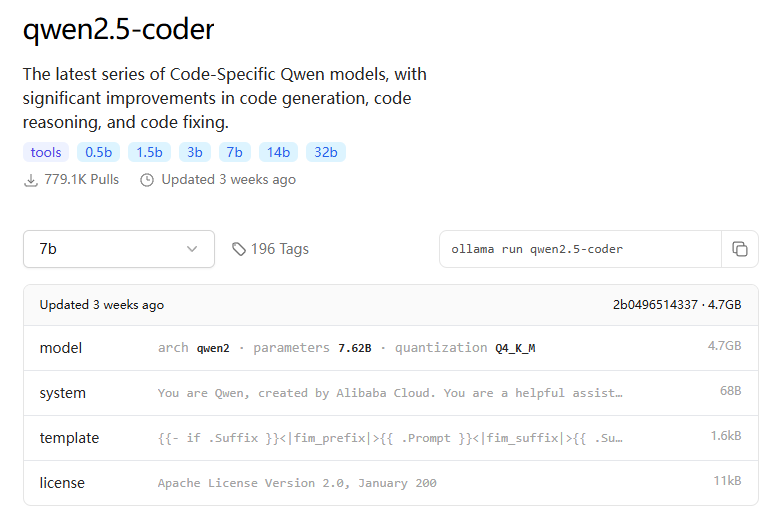Click the tag icon beside 196 Tags

(239, 249)
